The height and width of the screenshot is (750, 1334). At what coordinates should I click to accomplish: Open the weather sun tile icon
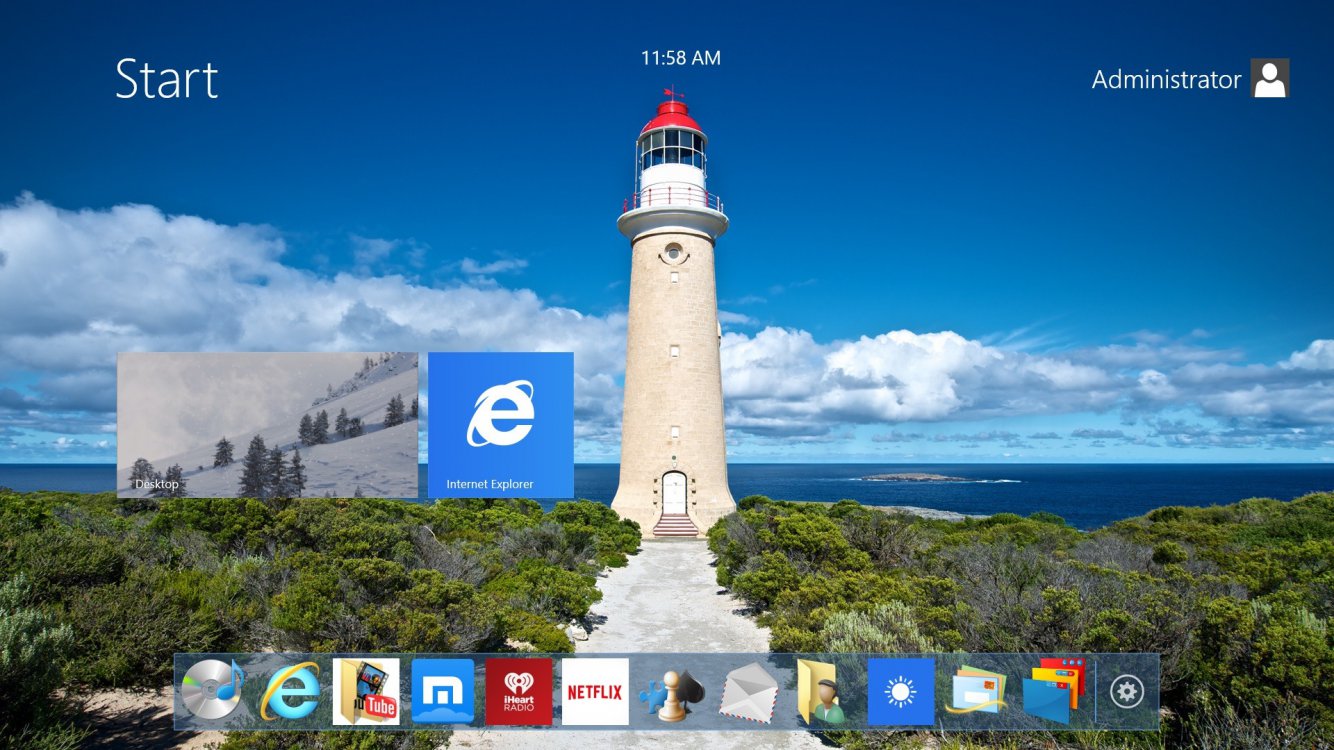[901, 691]
